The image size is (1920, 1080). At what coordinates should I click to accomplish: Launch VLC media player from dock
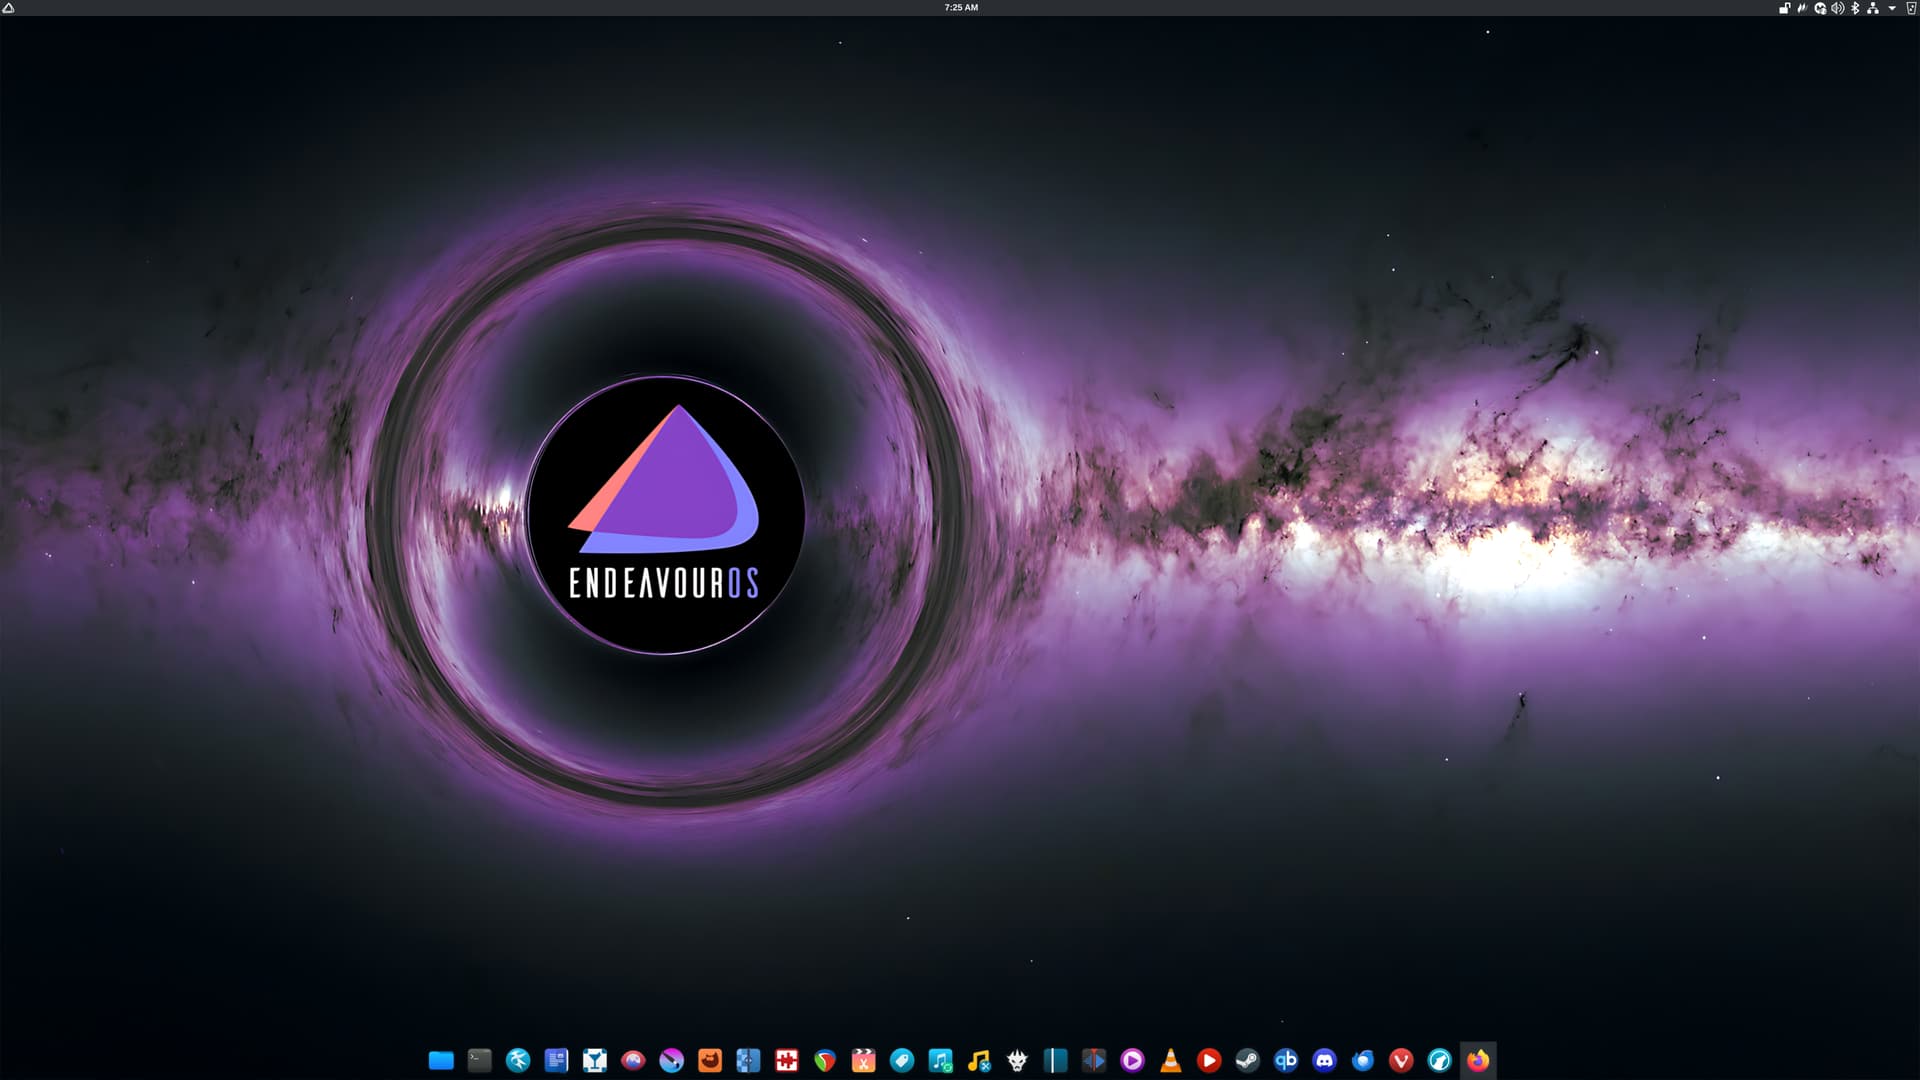coord(1170,1060)
